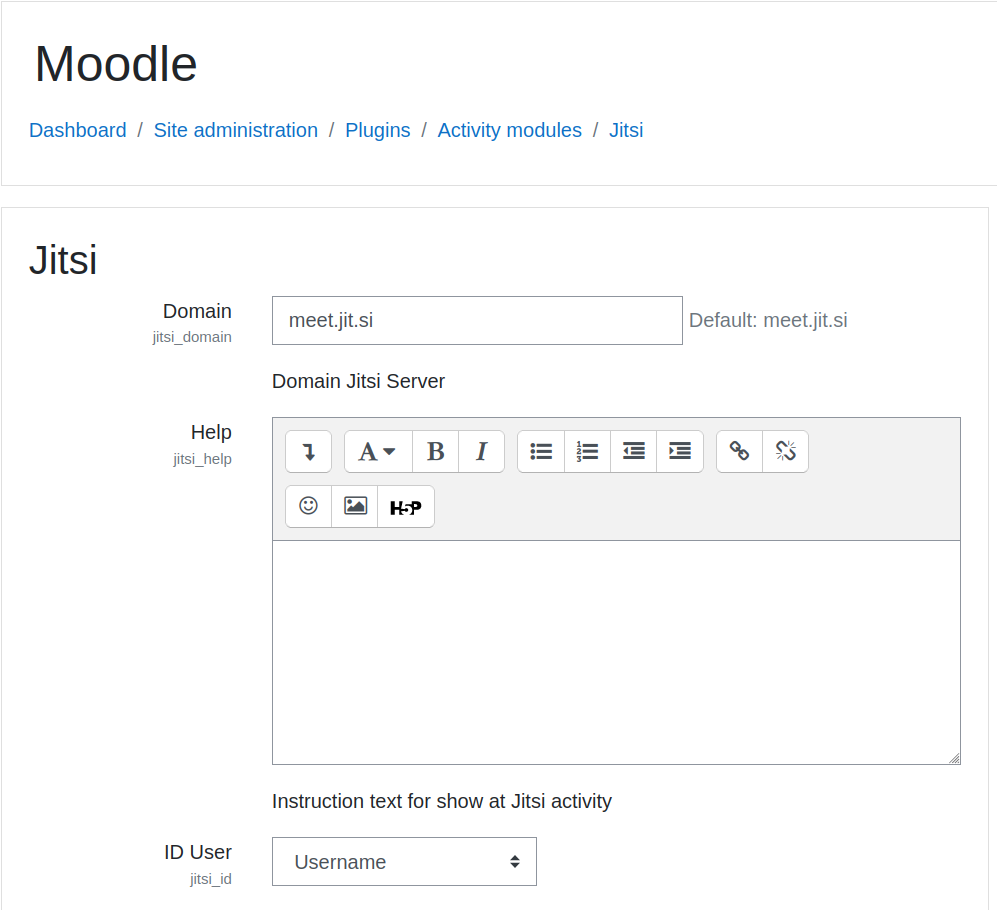Insert H5P content in editor
This screenshot has height=910, width=997.
pyautogui.click(x=405, y=507)
